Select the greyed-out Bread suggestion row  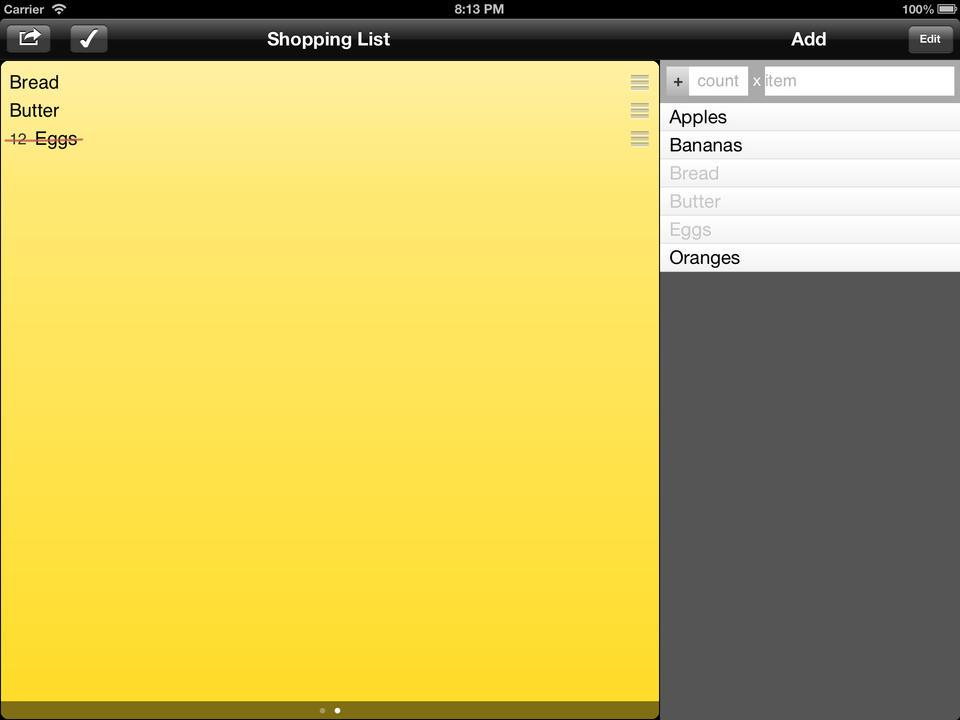810,173
